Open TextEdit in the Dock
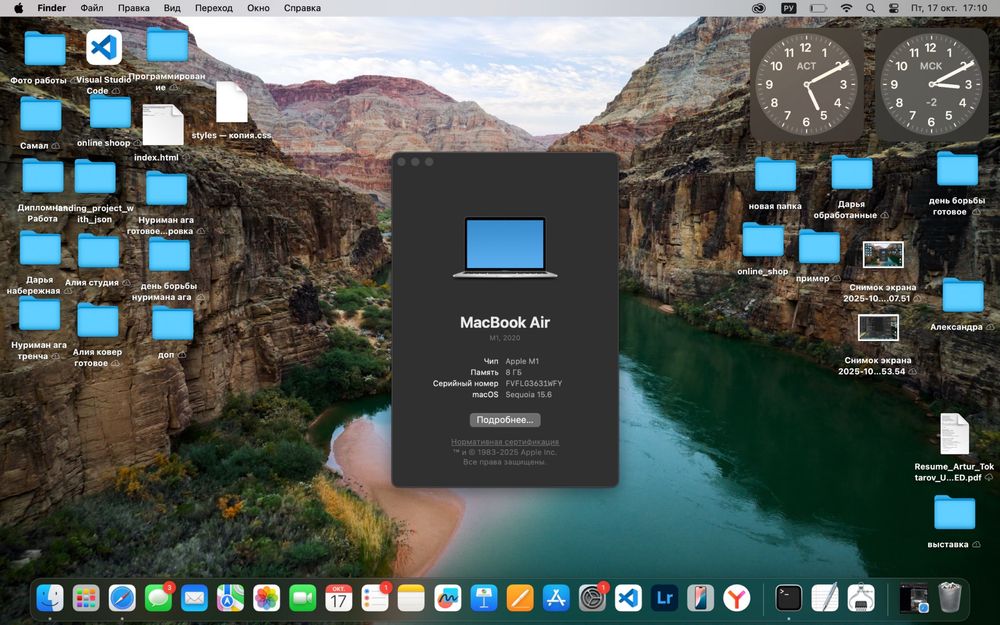The image size is (1000, 625). point(825,598)
